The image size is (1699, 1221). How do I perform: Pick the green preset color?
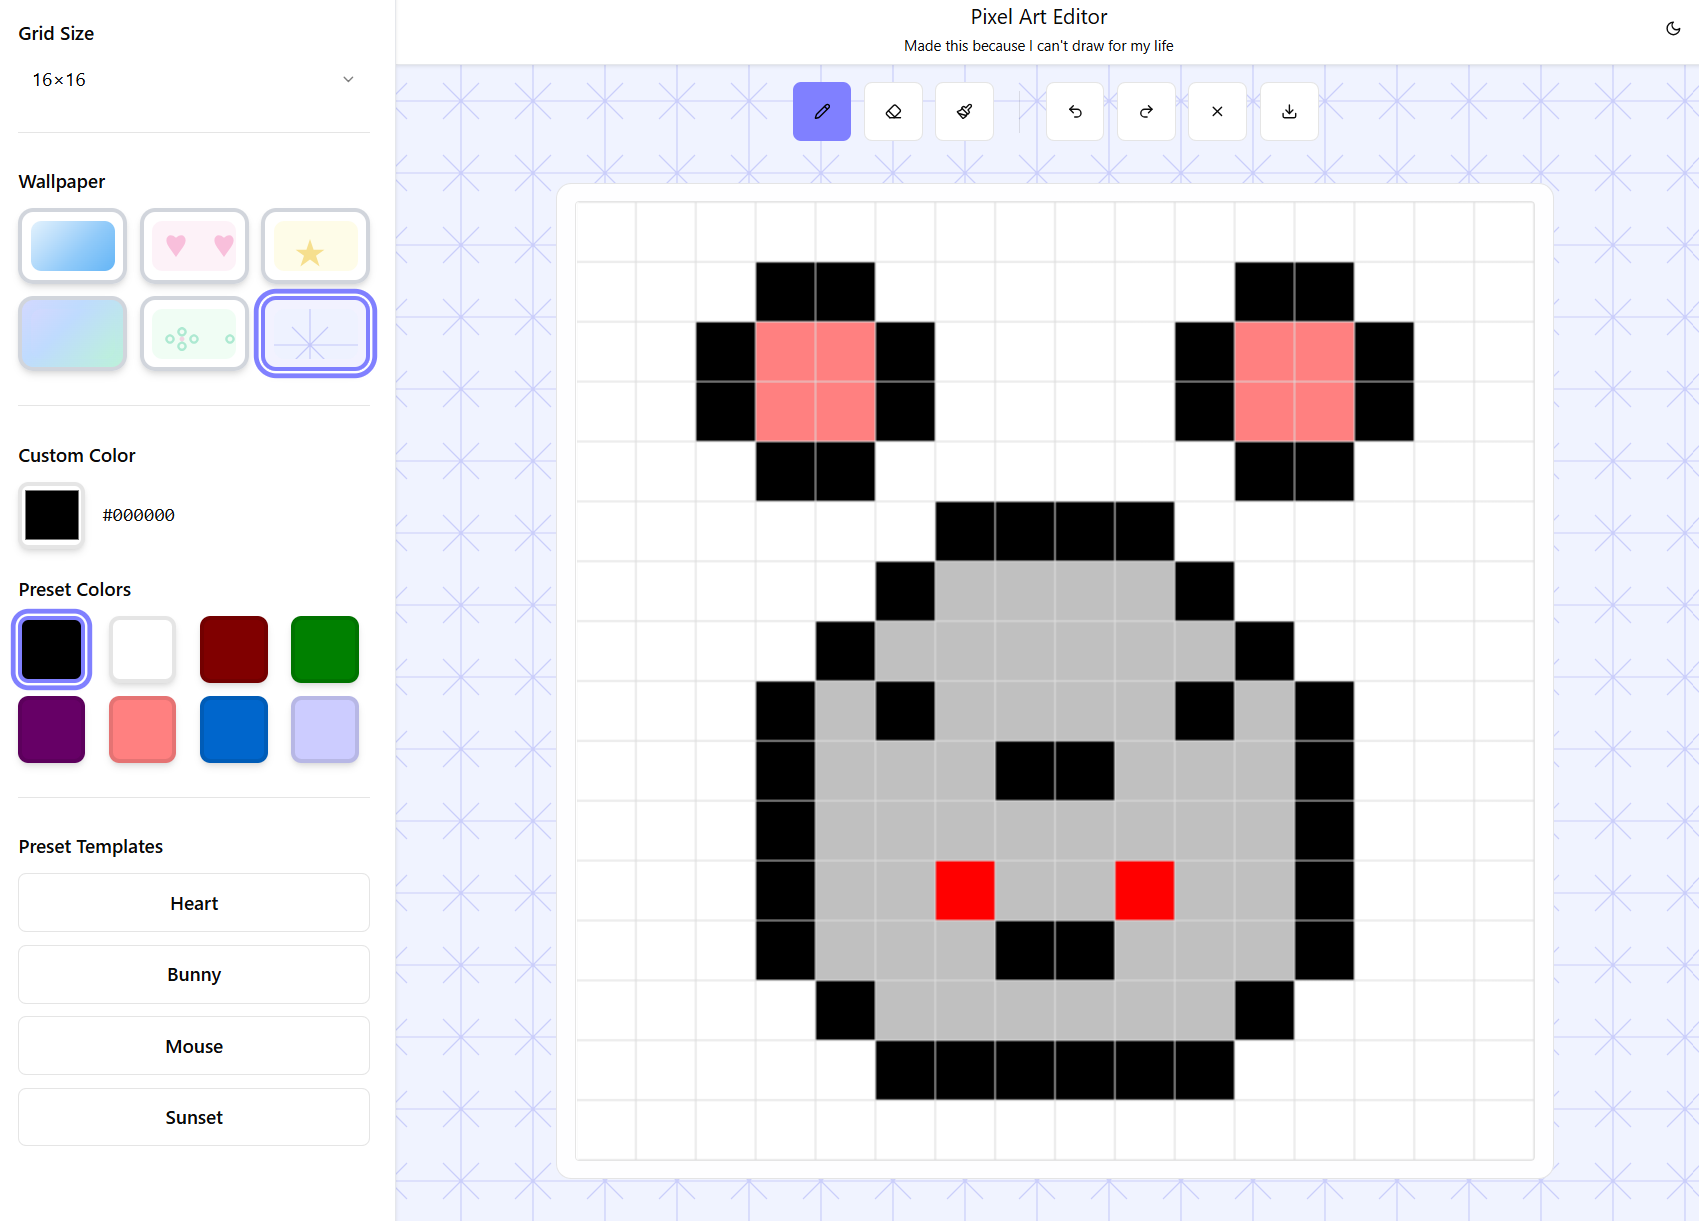(x=325, y=650)
